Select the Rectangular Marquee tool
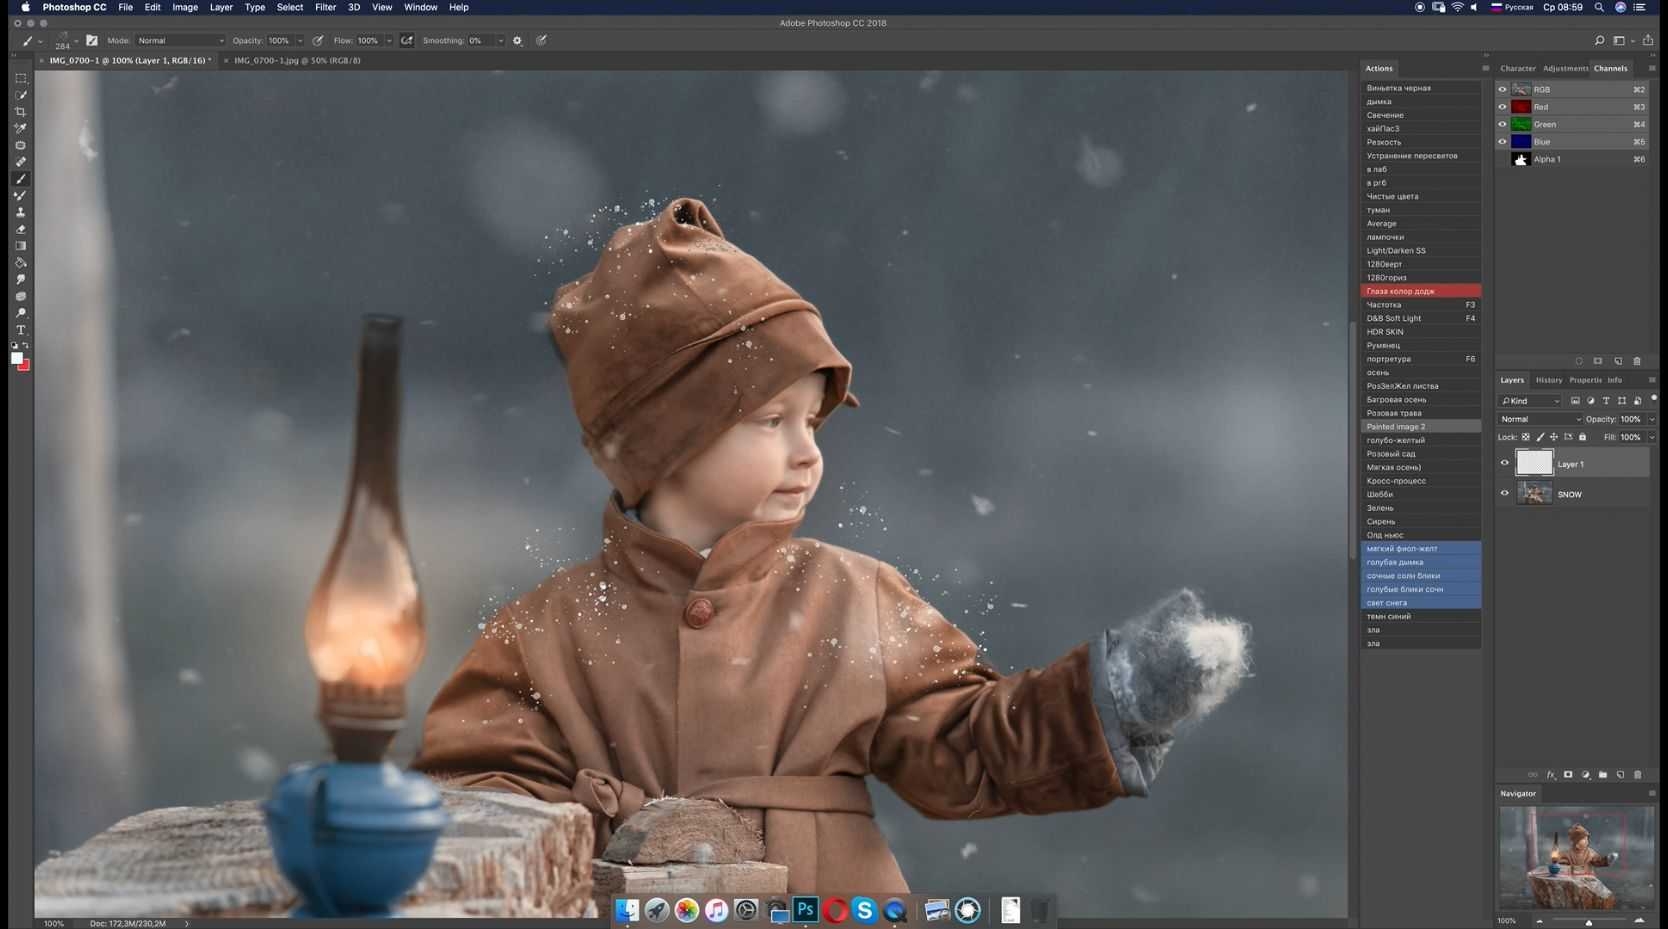Image resolution: width=1668 pixels, height=929 pixels. tap(20, 78)
